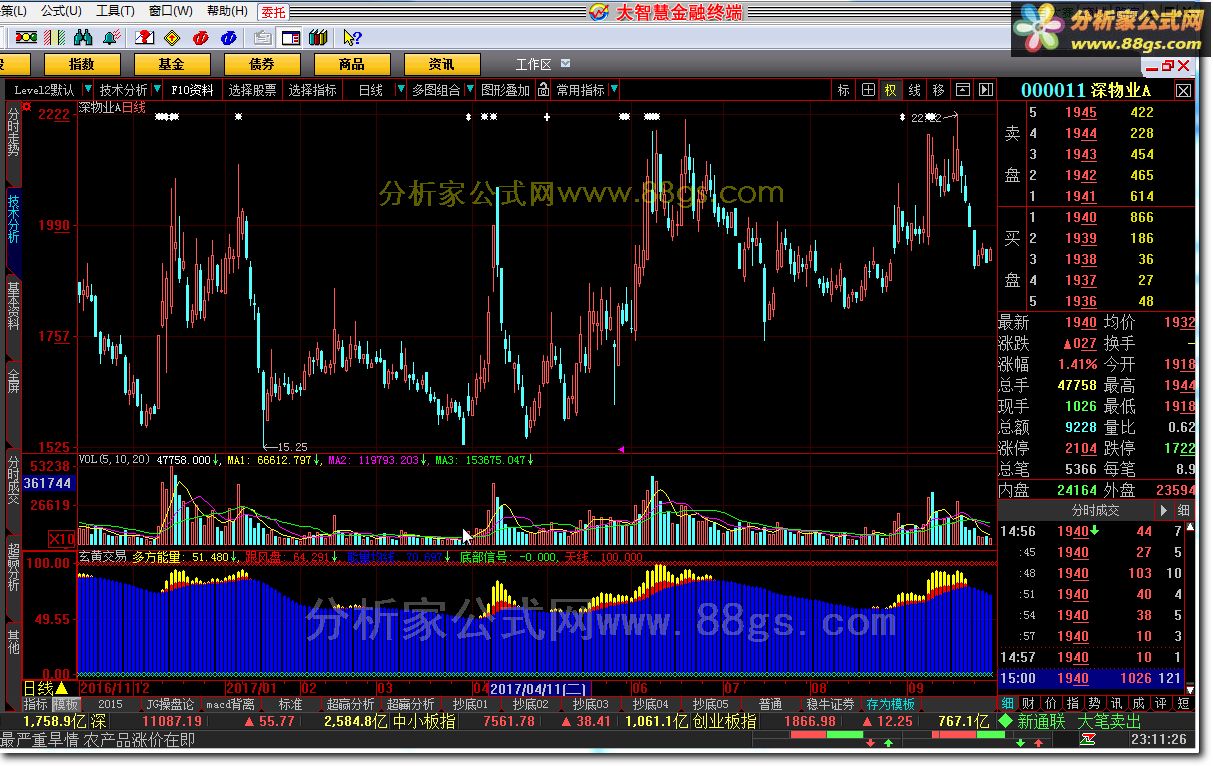Open the binoculars search icon
Image resolution: width=1213 pixels, height=766 pixels.
(84, 38)
